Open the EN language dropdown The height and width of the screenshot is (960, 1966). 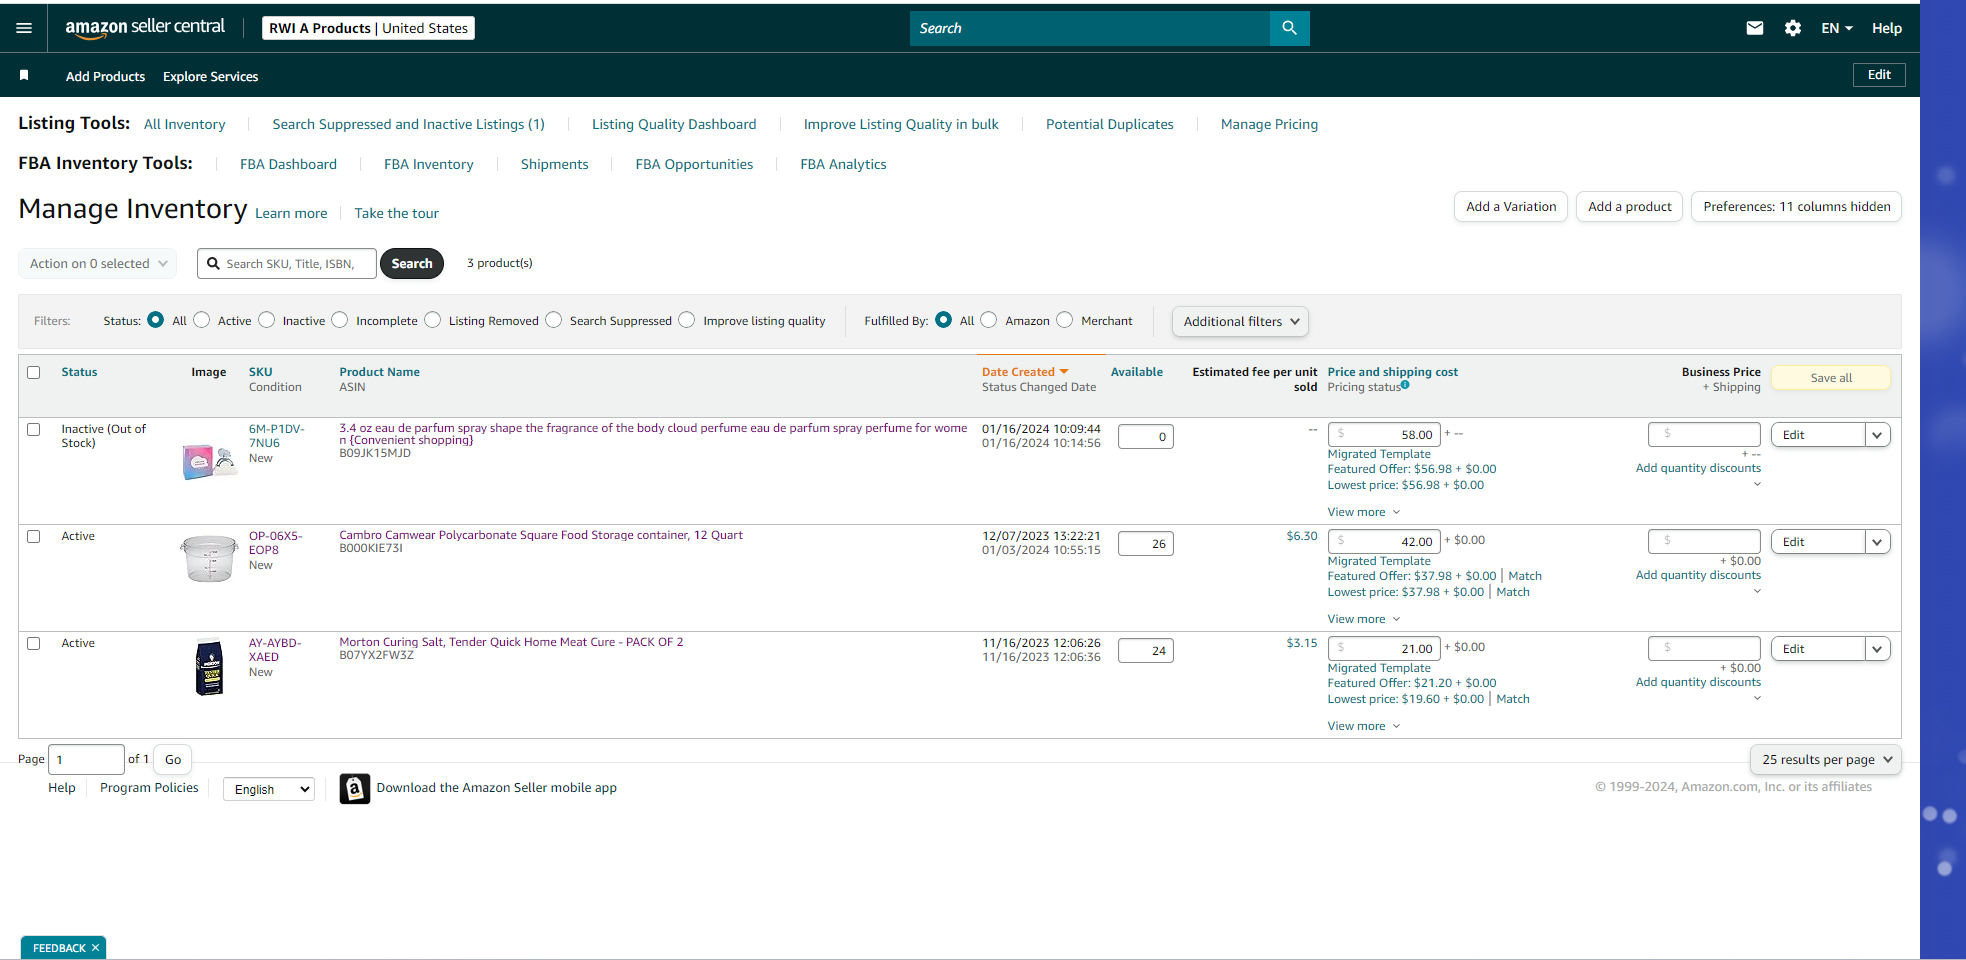[1836, 28]
